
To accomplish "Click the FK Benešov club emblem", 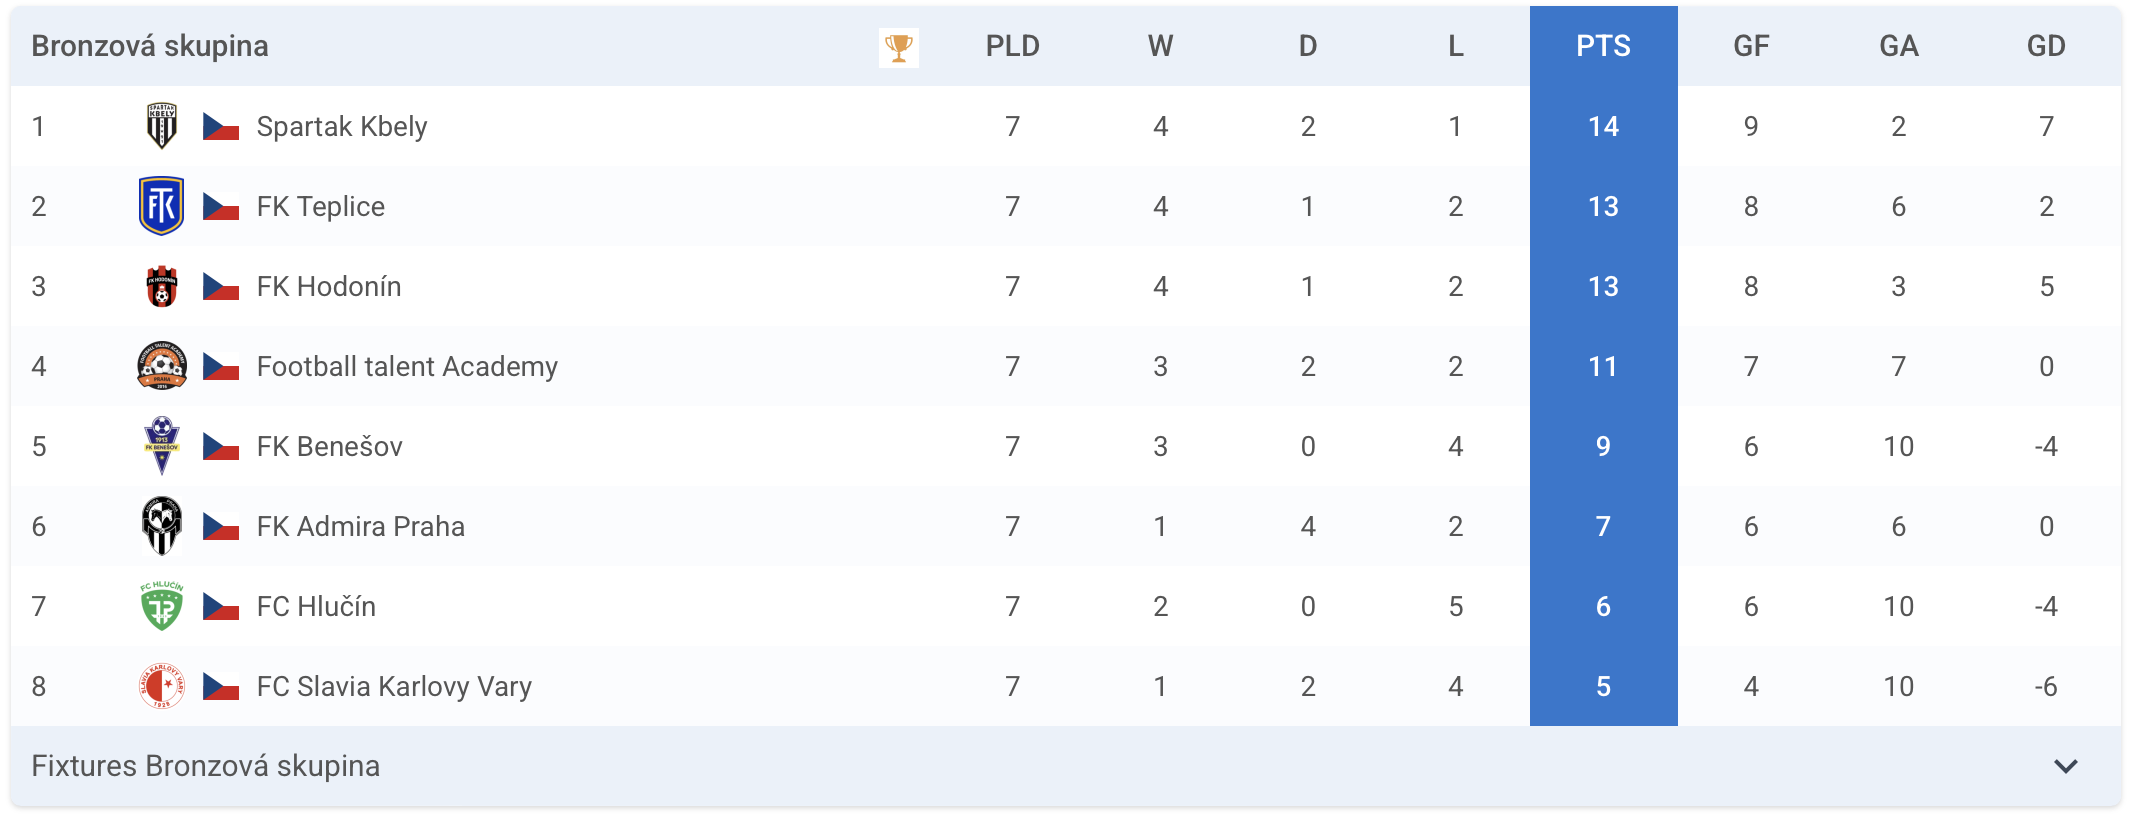I will (x=161, y=446).
